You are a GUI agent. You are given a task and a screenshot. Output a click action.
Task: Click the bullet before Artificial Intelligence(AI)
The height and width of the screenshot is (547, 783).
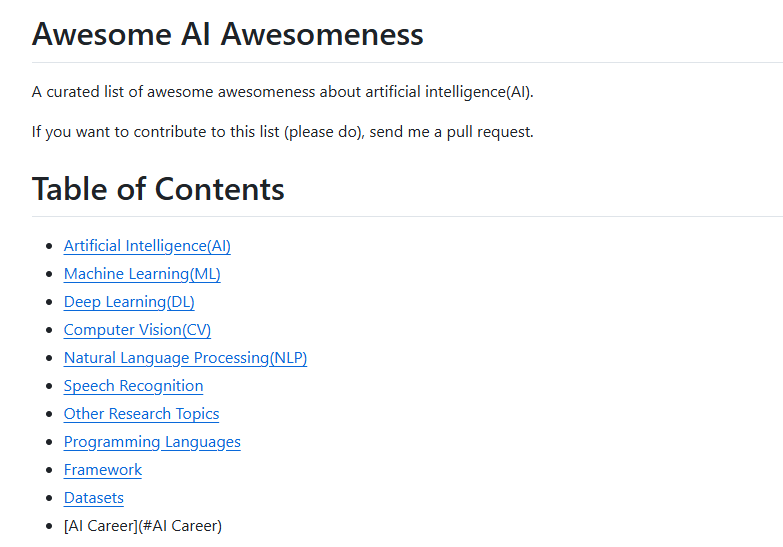click(x=49, y=246)
